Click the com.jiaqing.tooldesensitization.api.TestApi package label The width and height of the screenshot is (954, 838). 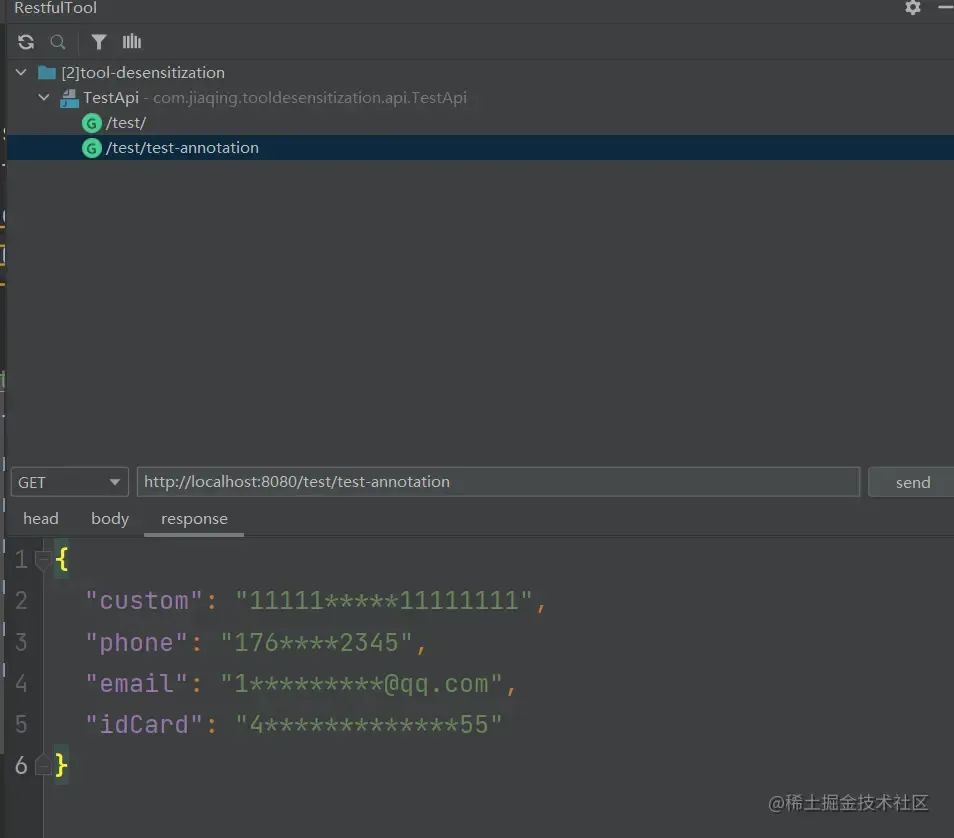(x=310, y=97)
